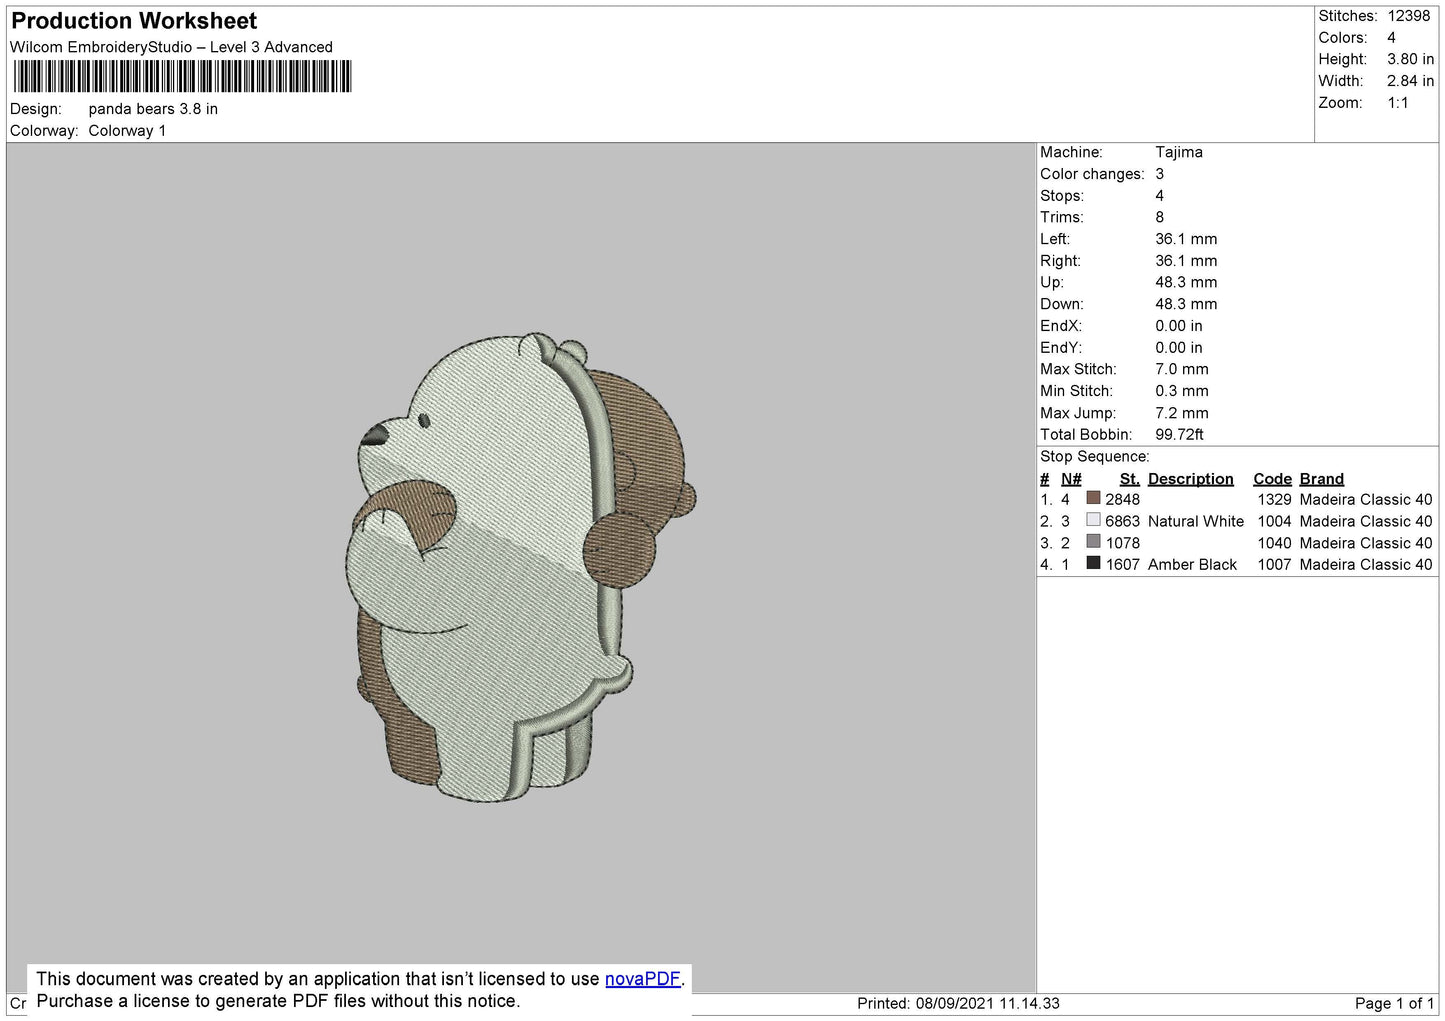Click the "Trims:" label
The height and width of the screenshot is (1021, 1445).
[1062, 217]
